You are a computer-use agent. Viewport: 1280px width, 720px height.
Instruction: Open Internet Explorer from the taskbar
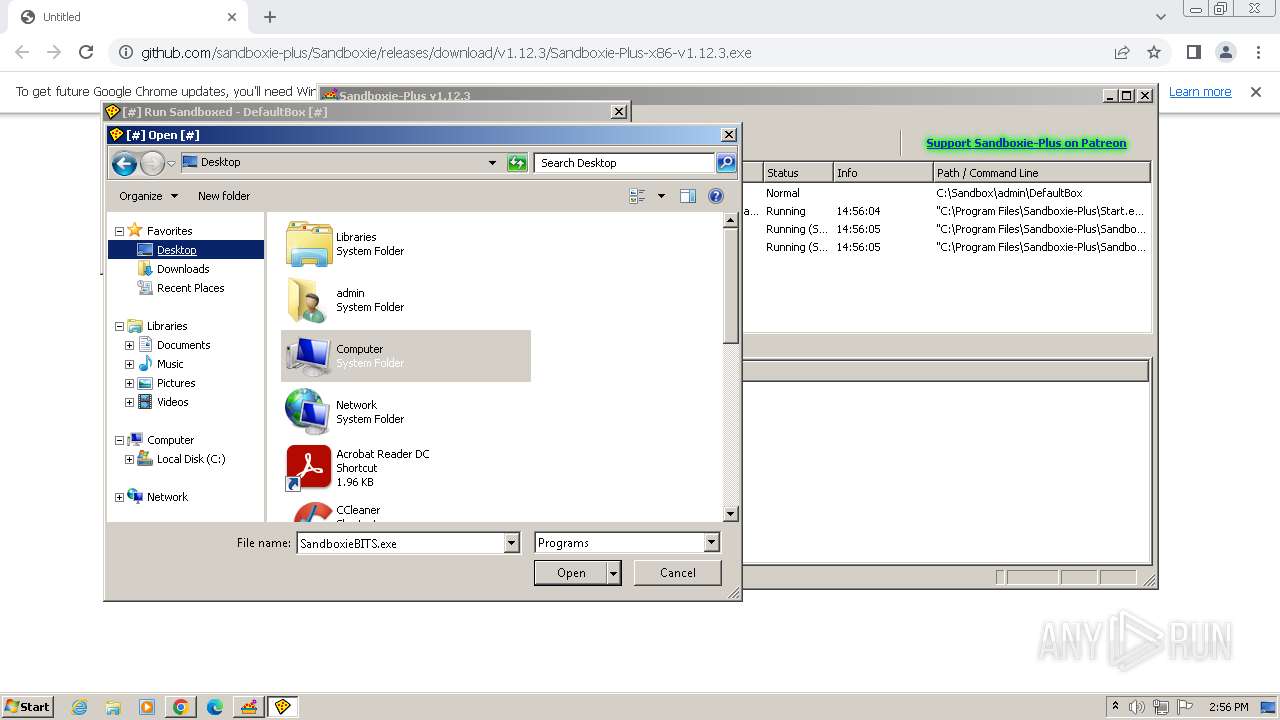point(79,707)
